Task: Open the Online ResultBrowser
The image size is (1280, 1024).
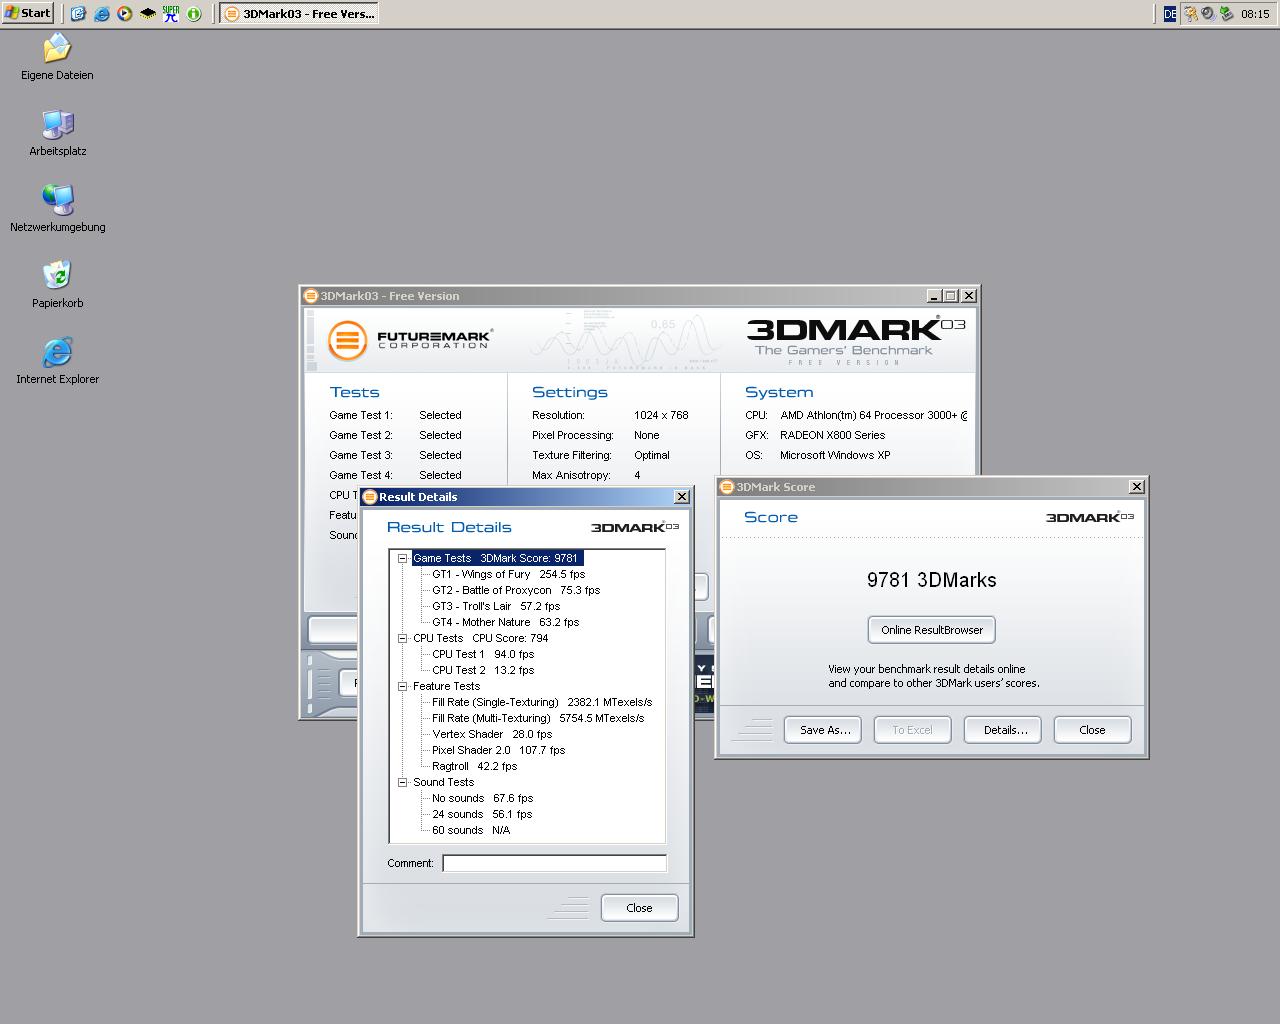Action: pyautogui.click(x=931, y=630)
